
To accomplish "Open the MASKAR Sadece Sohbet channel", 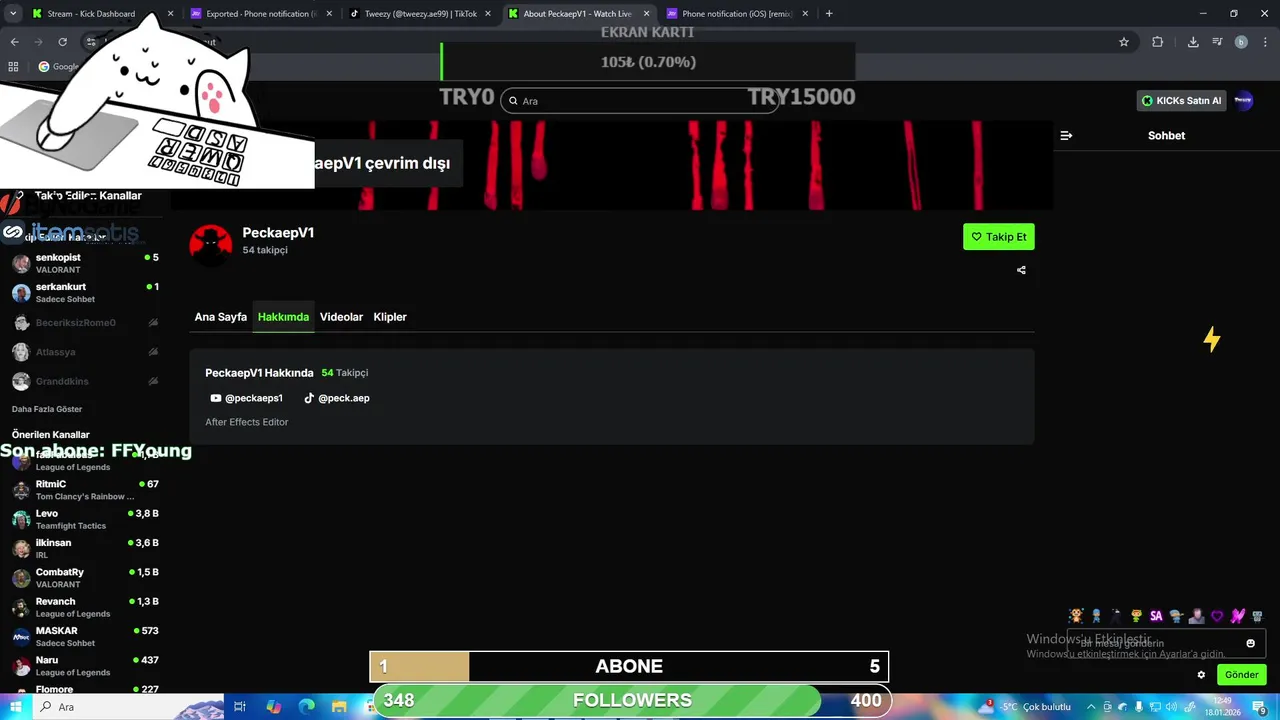I will pos(85,636).
